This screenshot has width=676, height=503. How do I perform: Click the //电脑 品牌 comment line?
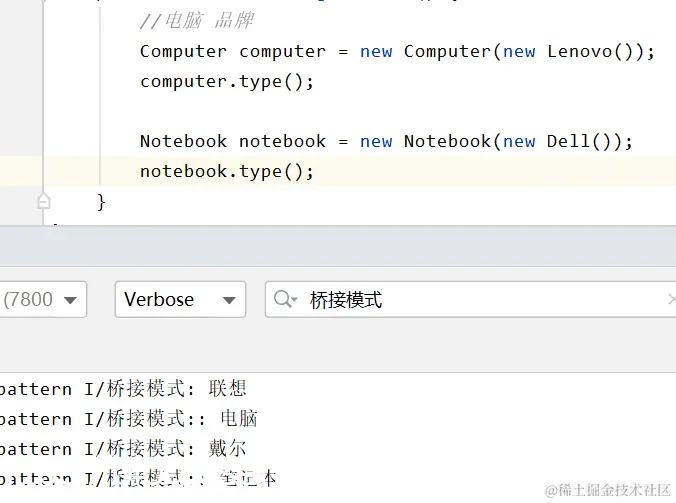pos(197,21)
